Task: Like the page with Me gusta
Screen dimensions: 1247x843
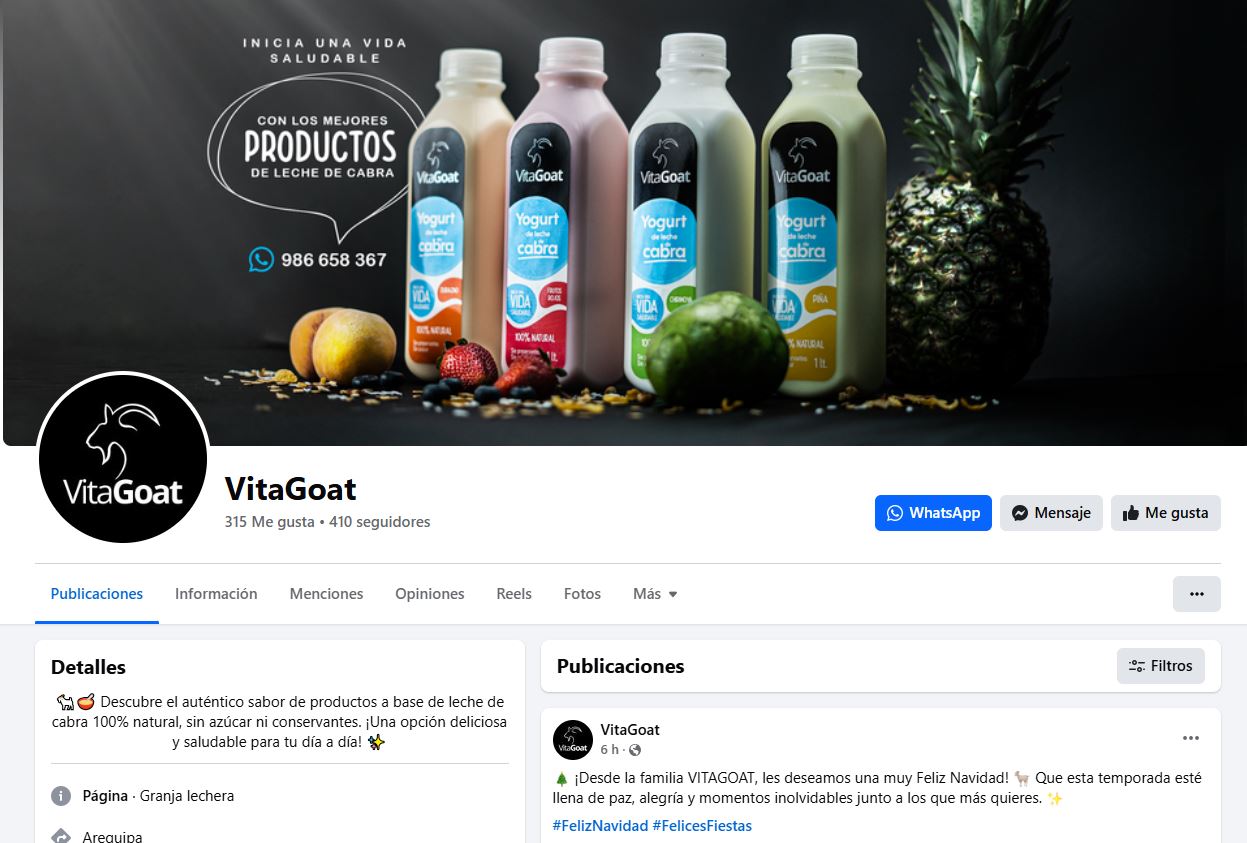Action: pos(1165,513)
